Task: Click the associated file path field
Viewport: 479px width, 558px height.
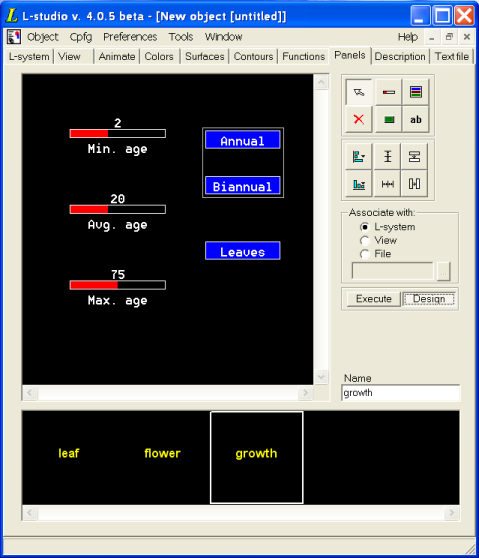Action: pos(393,272)
